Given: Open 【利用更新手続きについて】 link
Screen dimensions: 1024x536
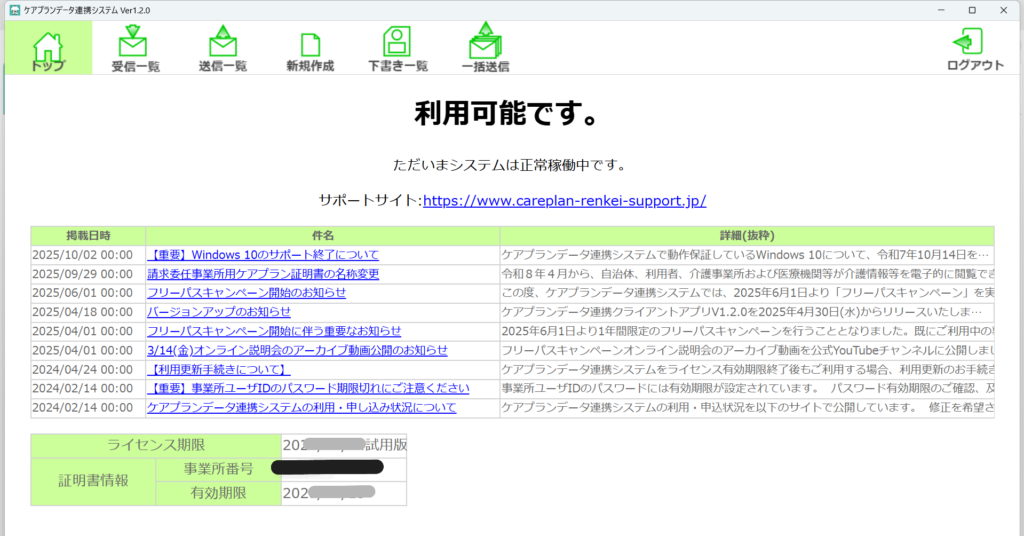Looking at the screenshot, I should 219,370.
